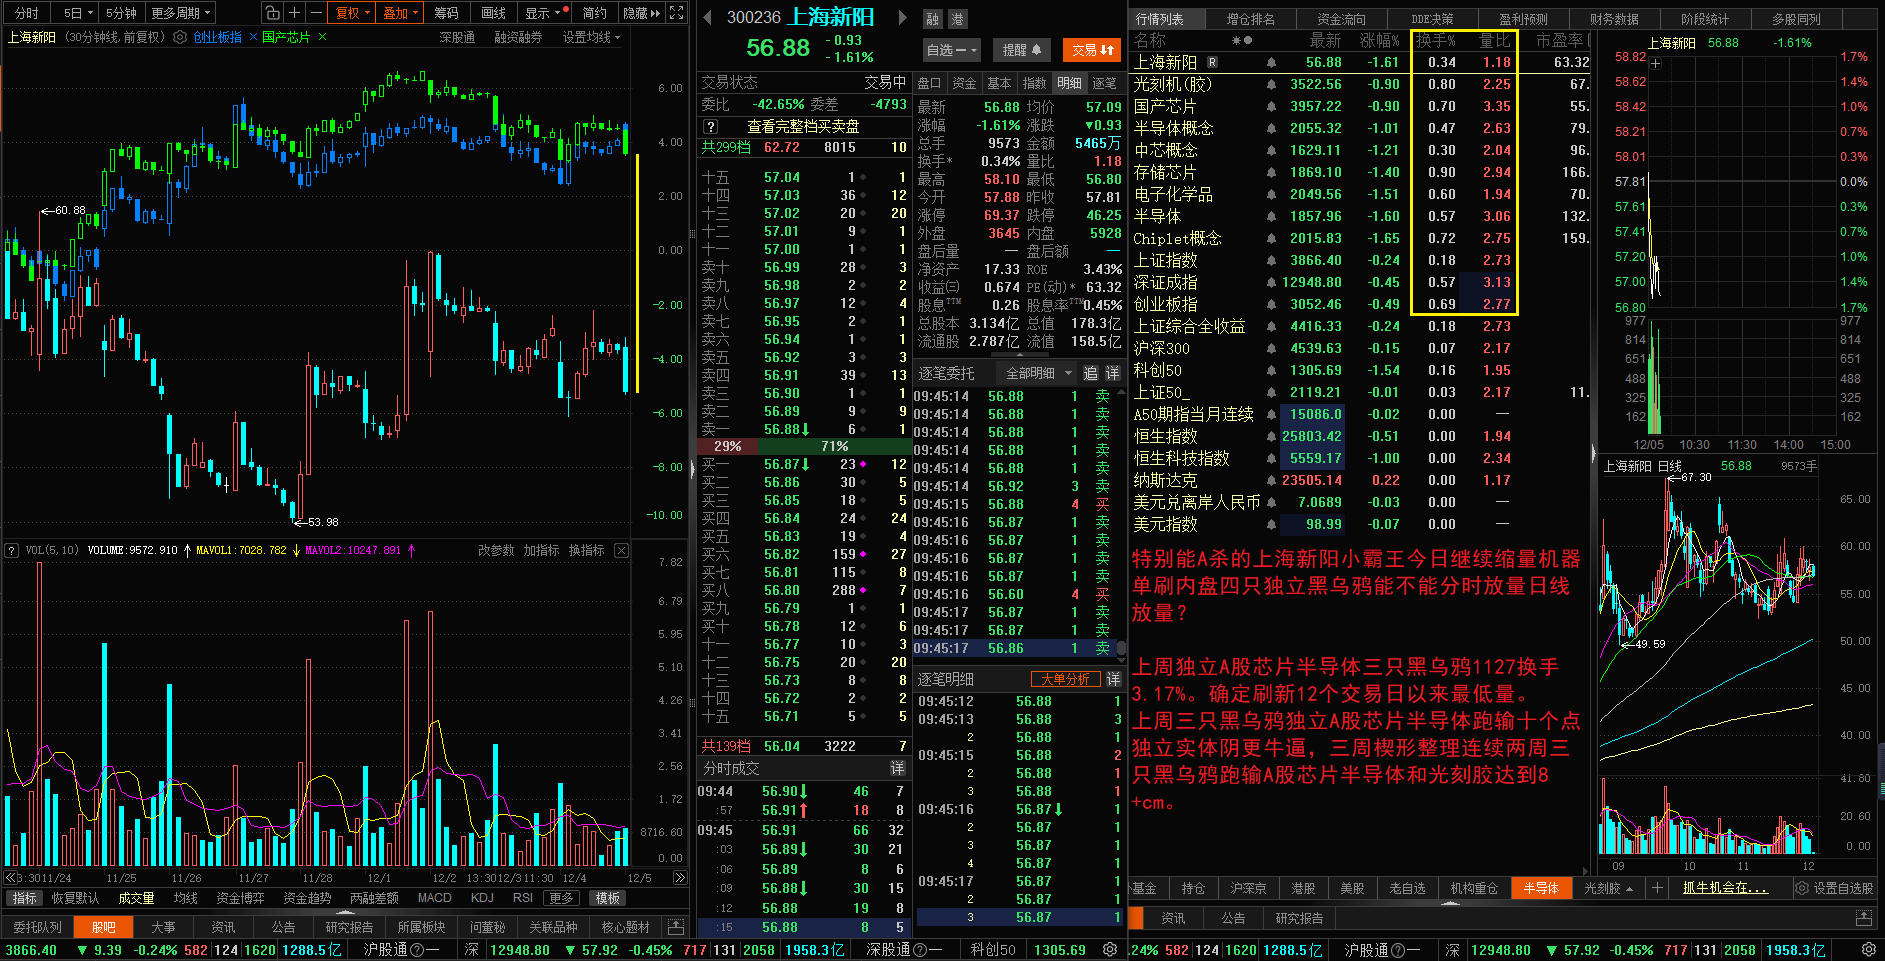Screen dimensions: 1885x961
Task: Jump chart timeline to earliest with double-left arrow
Action: (10, 878)
